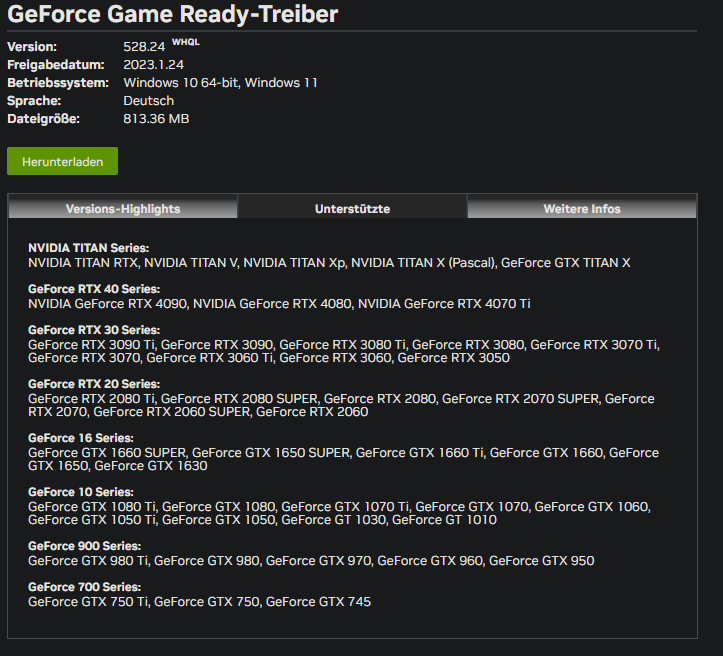Select the Unterstützte tab
The width and height of the screenshot is (723, 656).
click(x=352, y=208)
